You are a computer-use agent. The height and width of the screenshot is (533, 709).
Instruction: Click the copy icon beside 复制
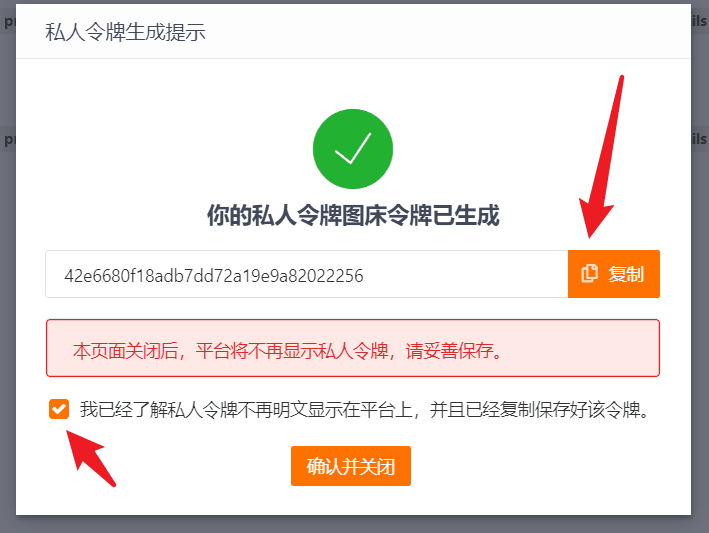coord(589,274)
